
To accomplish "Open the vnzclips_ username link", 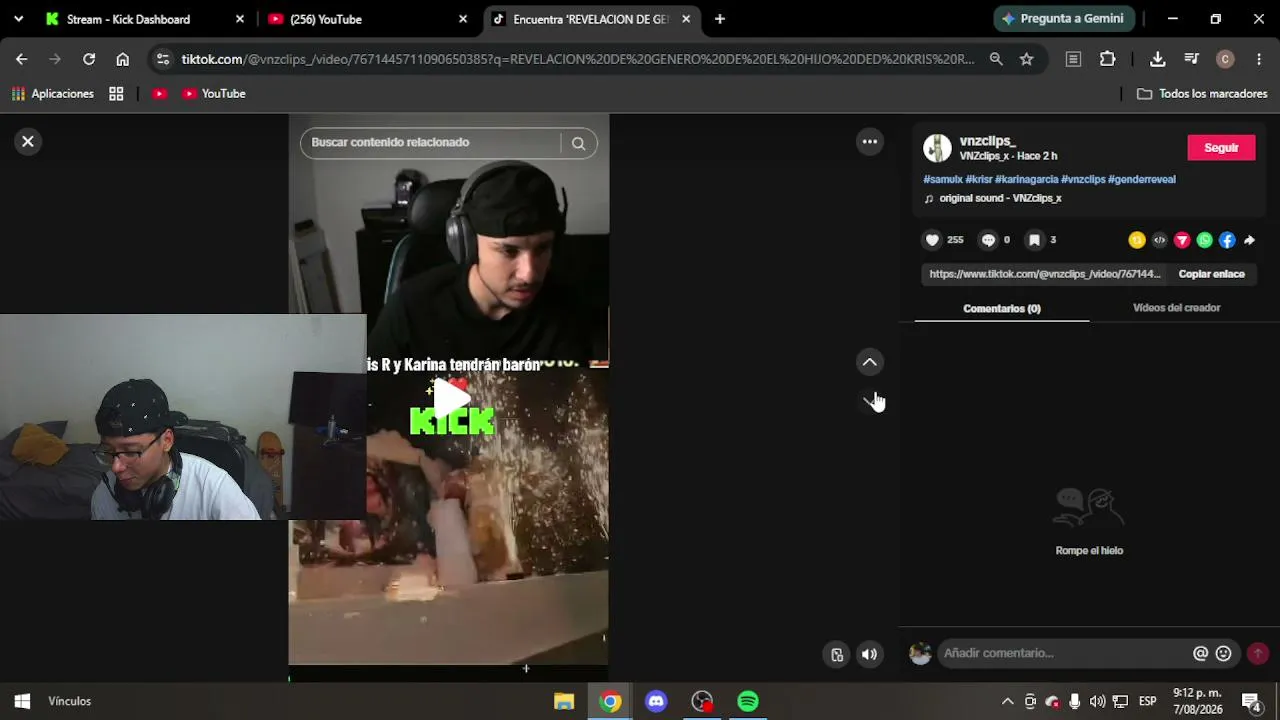I will coord(988,141).
